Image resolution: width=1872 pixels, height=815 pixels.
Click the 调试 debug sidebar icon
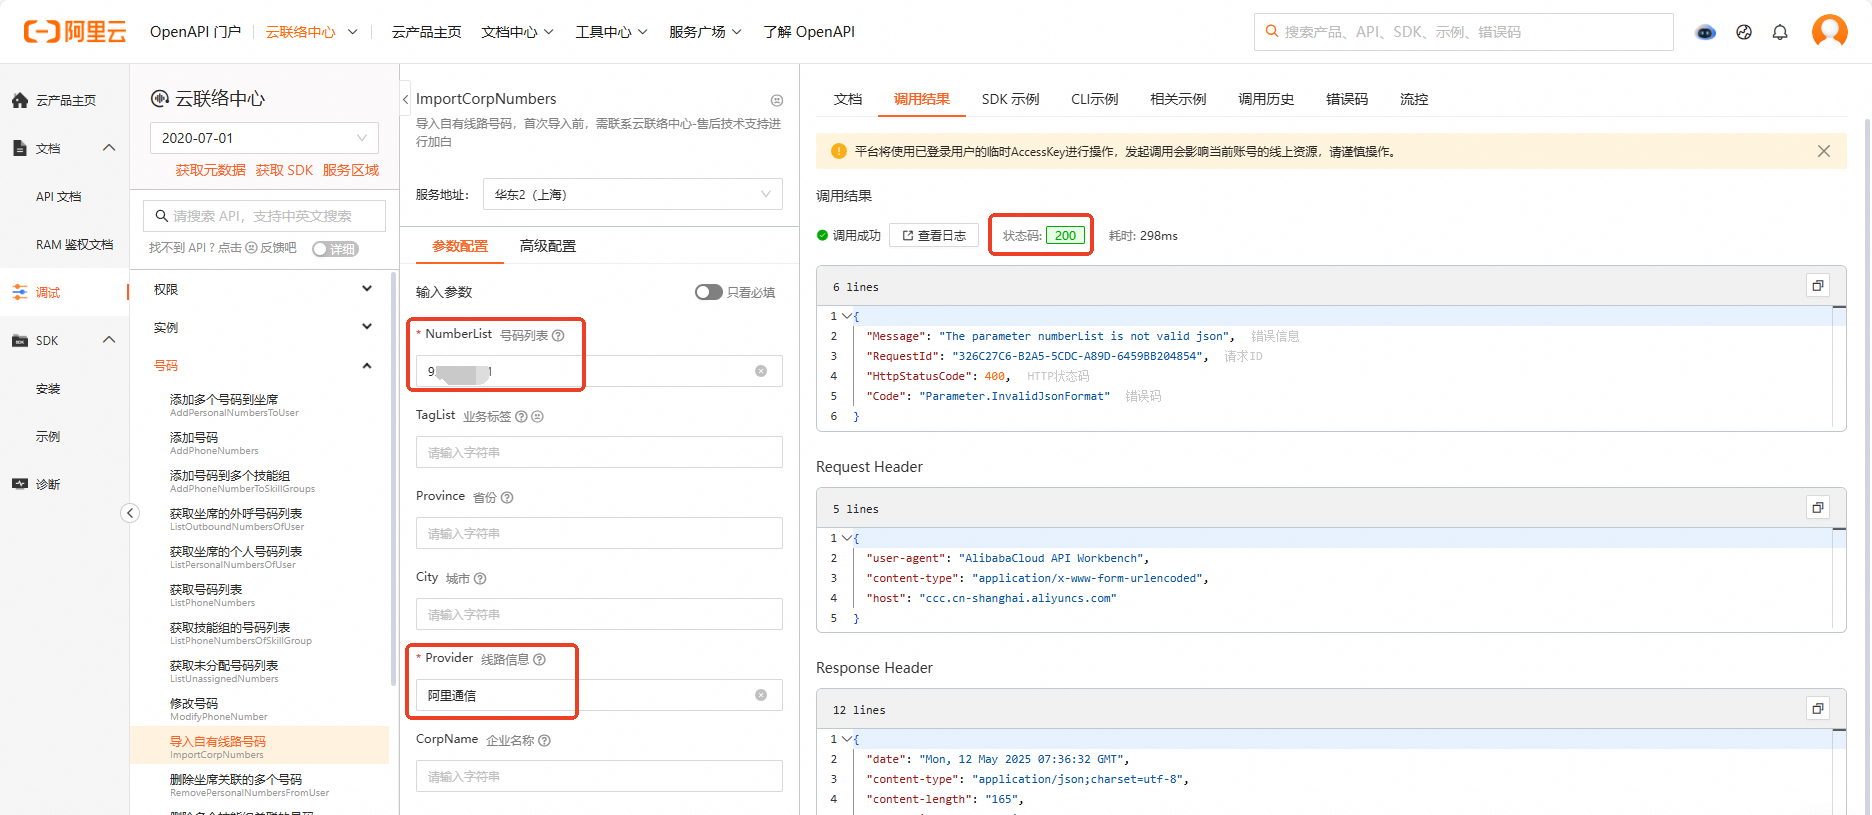[x=20, y=292]
